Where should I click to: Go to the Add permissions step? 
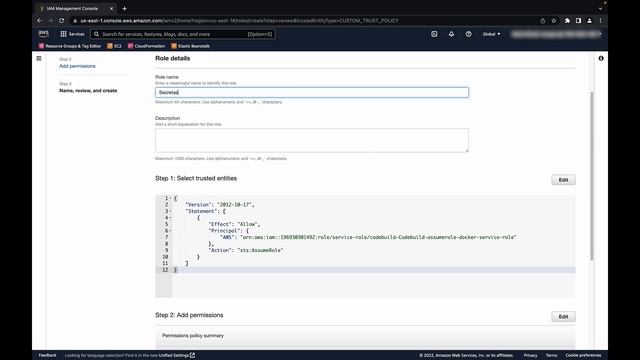pos(77,66)
